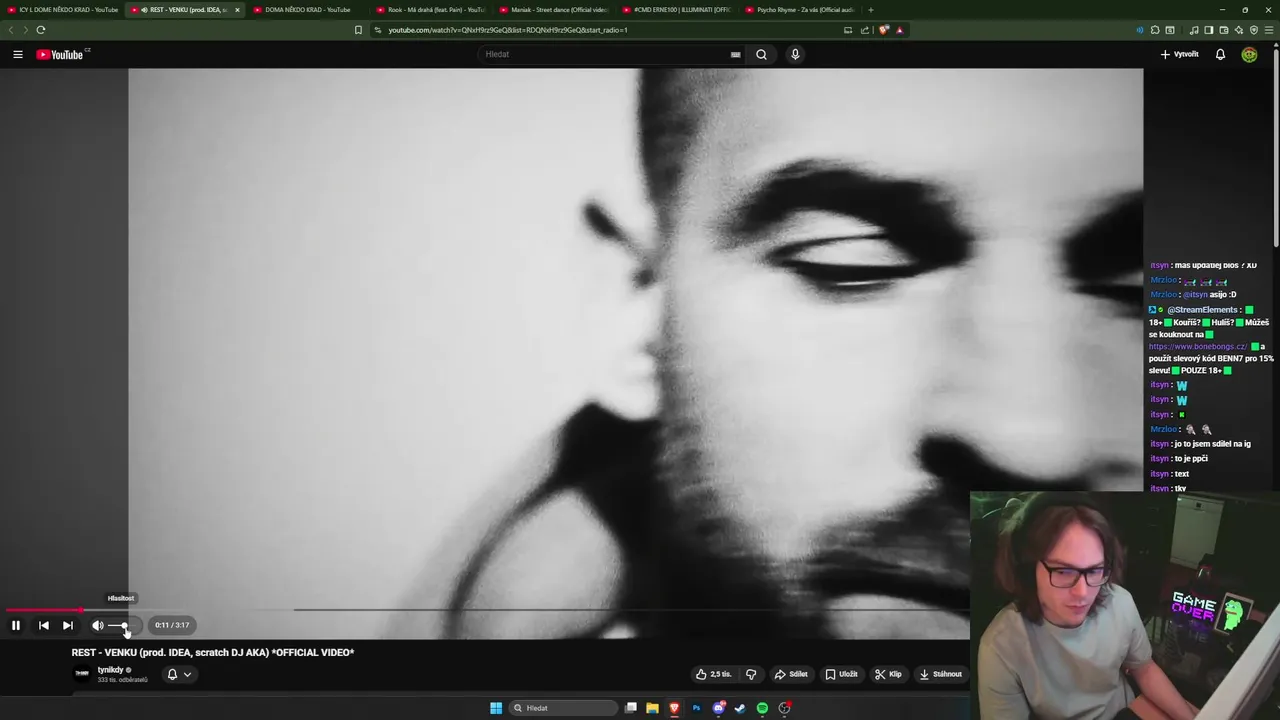The image size is (1280, 720).
Task: Open the tynikdy channel name link
Action: (111, 670)
